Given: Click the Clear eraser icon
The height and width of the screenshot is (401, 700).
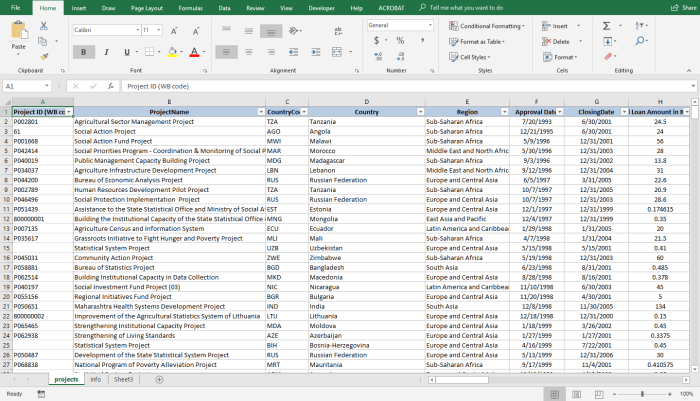Looking at the screenshot, I should [608, 56].
